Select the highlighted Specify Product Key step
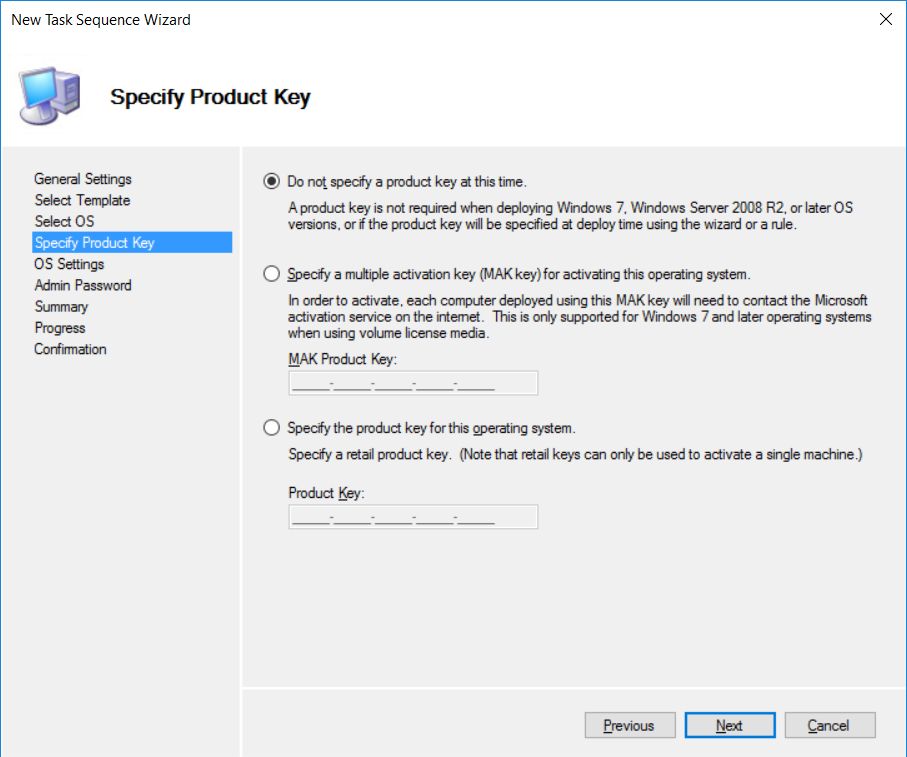The width and height of the screenshot is (907, 757). (132, 242)
